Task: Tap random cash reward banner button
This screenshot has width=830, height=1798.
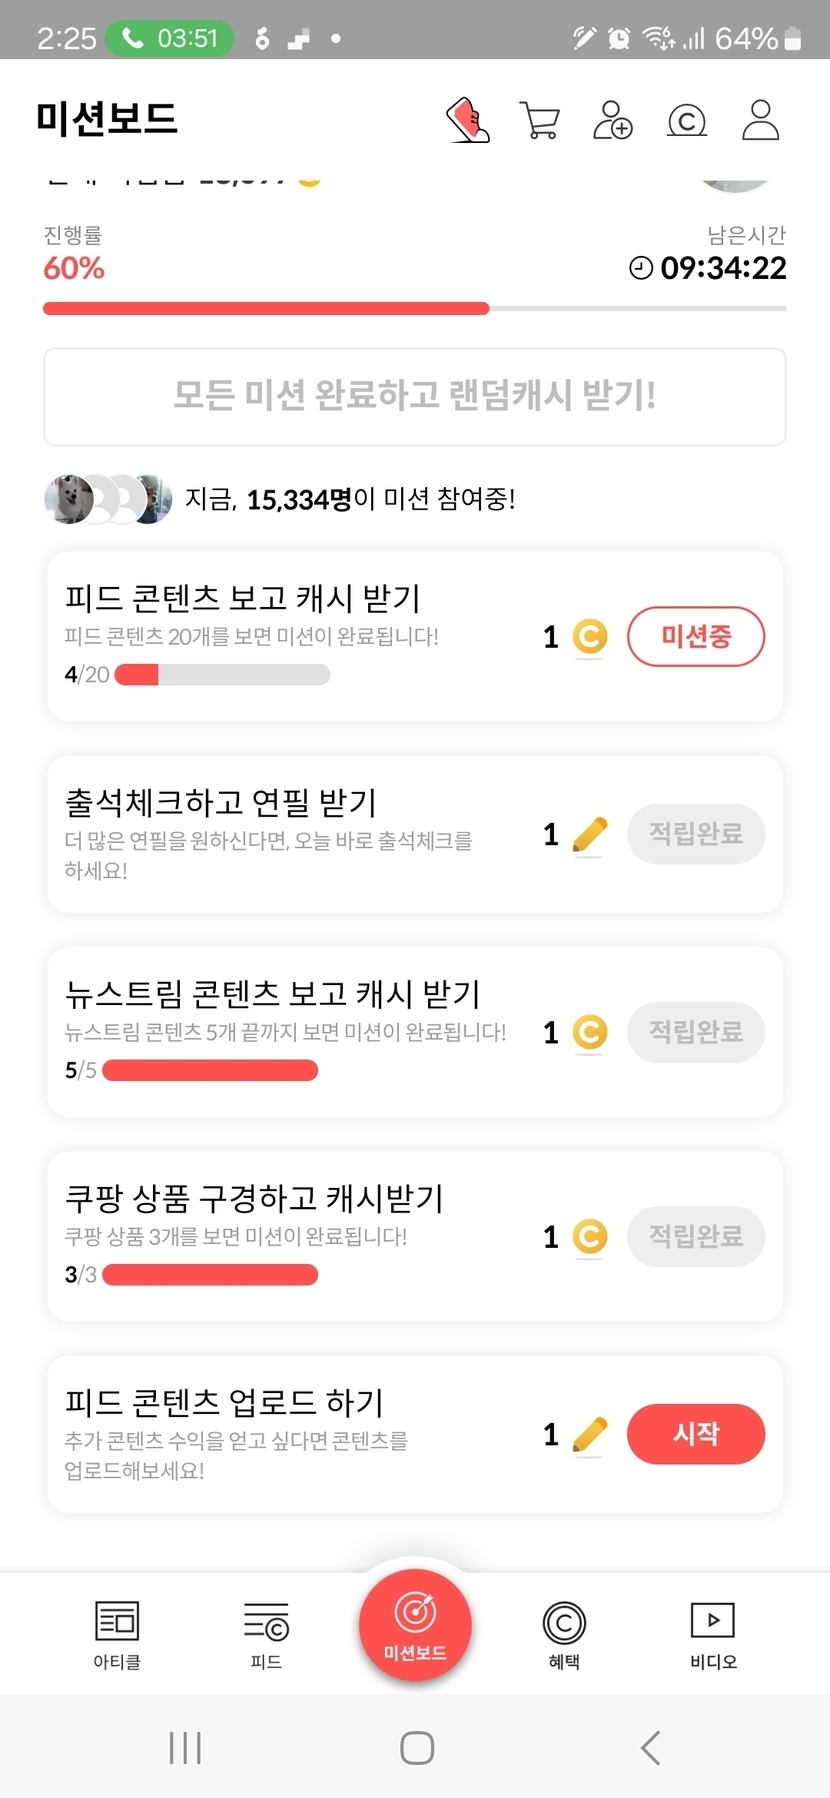Action: coord(415,396)
